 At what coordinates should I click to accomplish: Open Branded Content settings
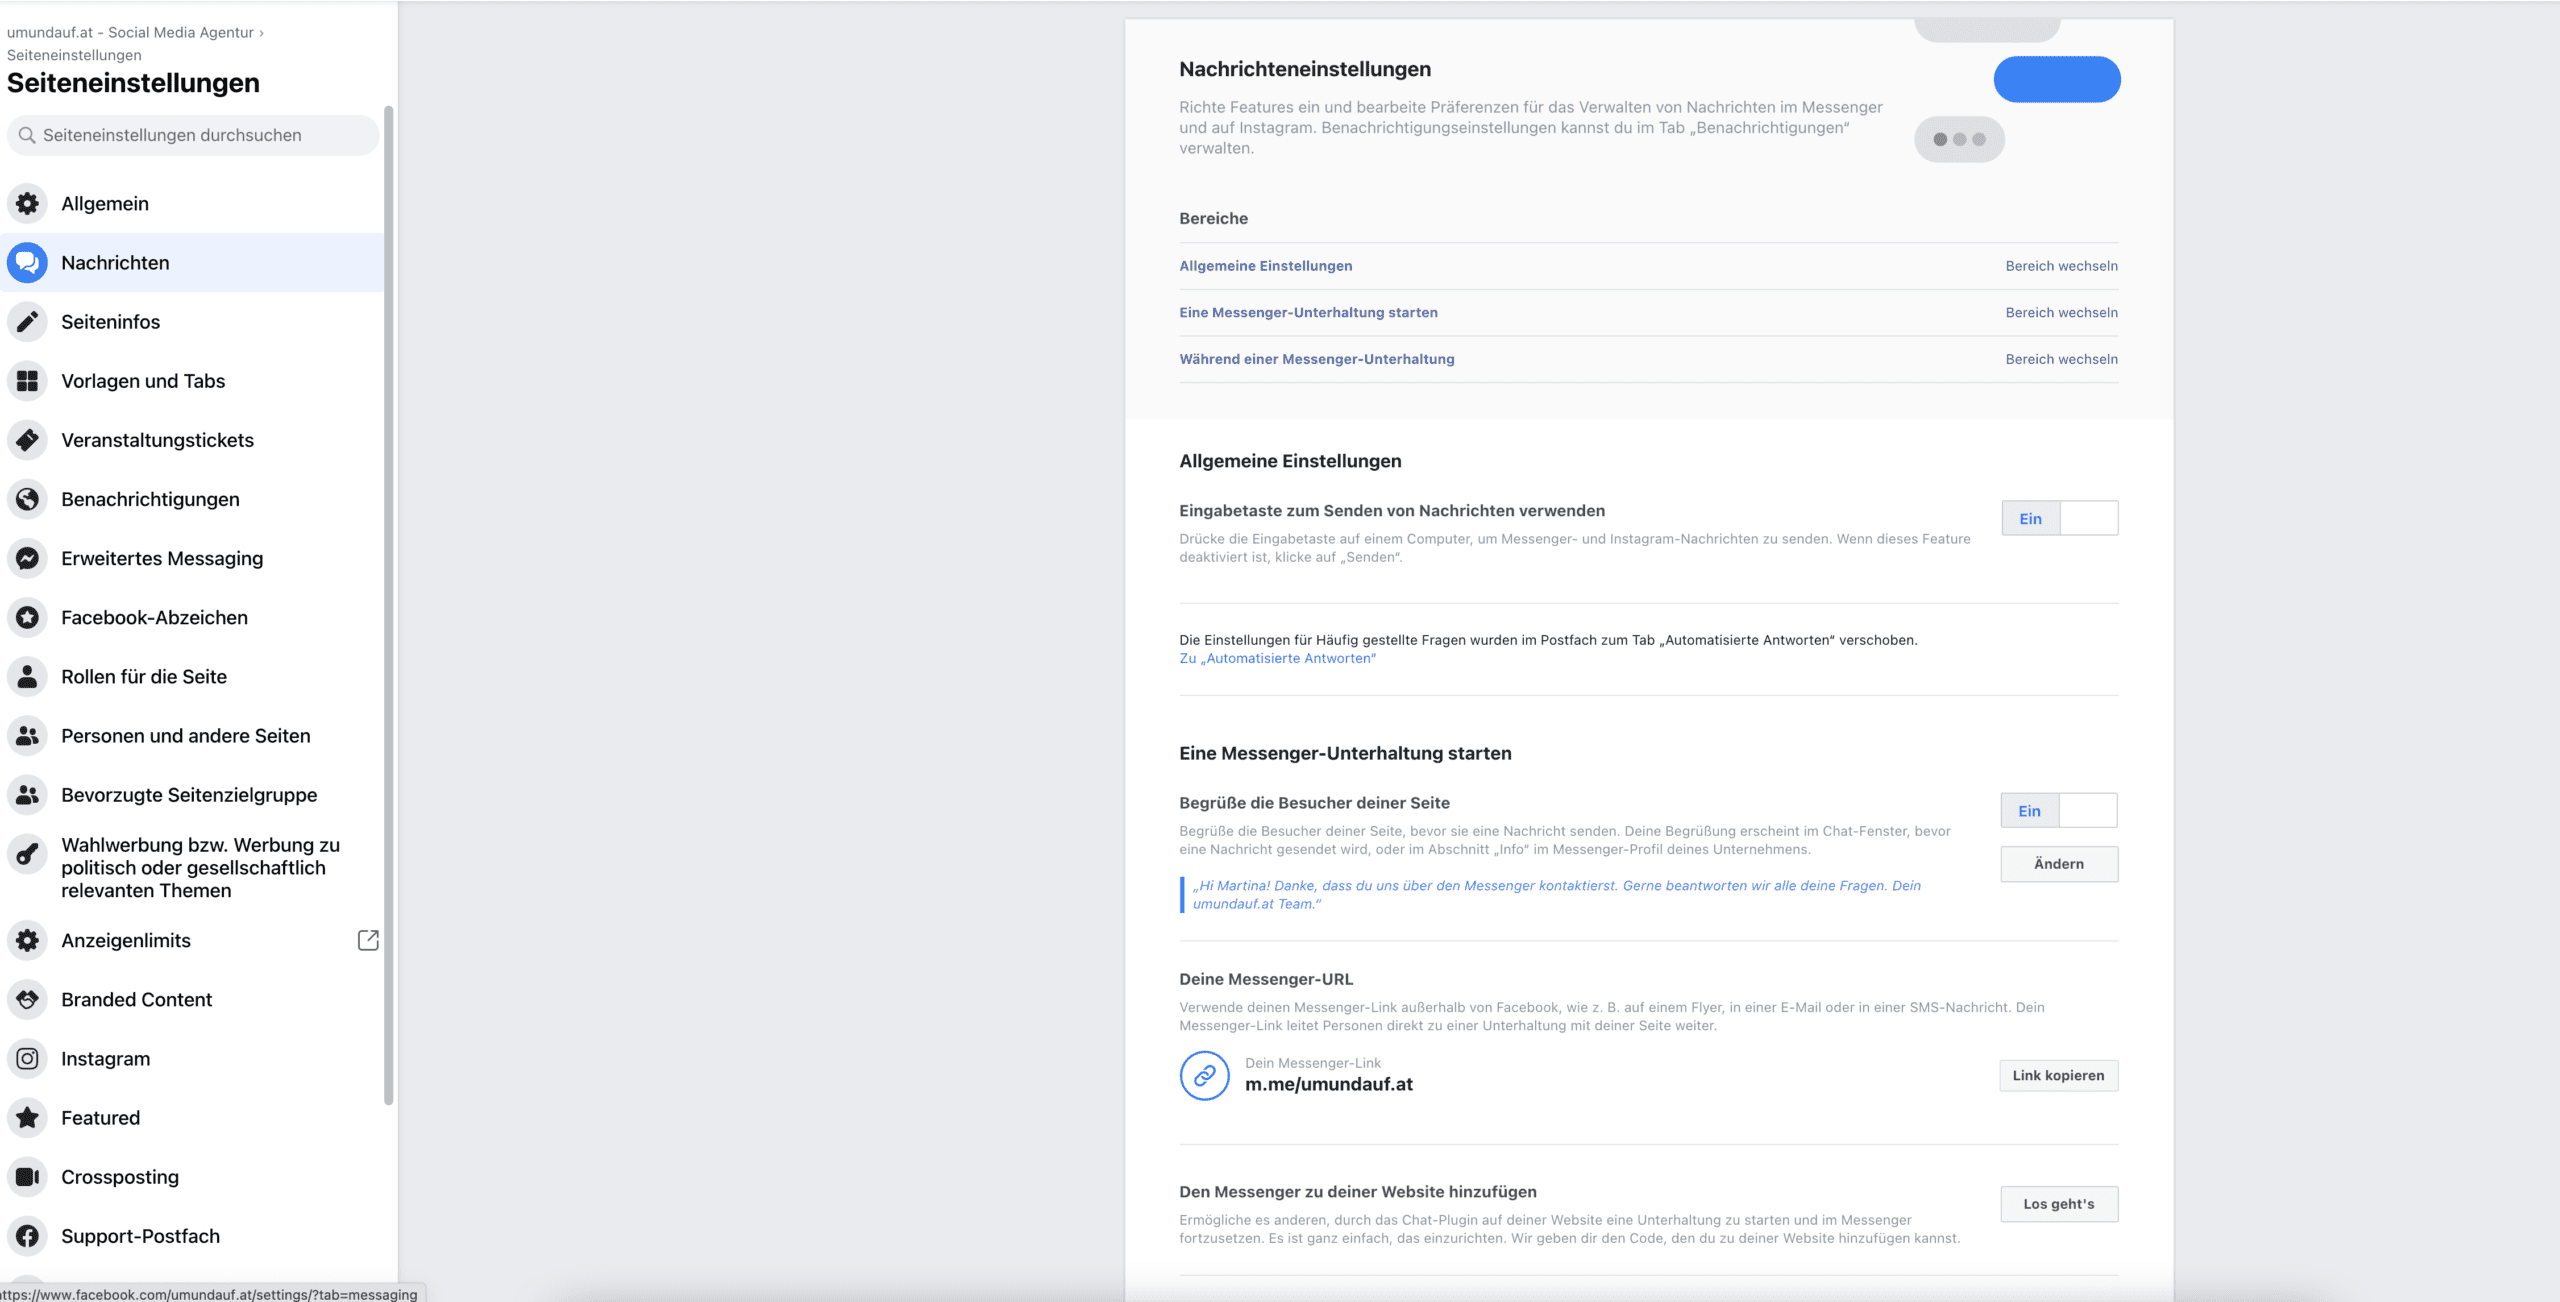coord(192,999)
